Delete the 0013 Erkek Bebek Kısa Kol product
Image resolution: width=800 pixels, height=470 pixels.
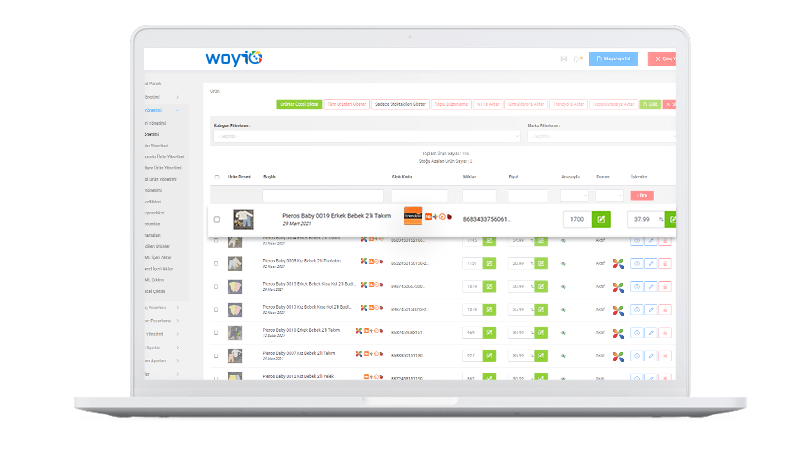pyautogui.click(x=665, y=287)
